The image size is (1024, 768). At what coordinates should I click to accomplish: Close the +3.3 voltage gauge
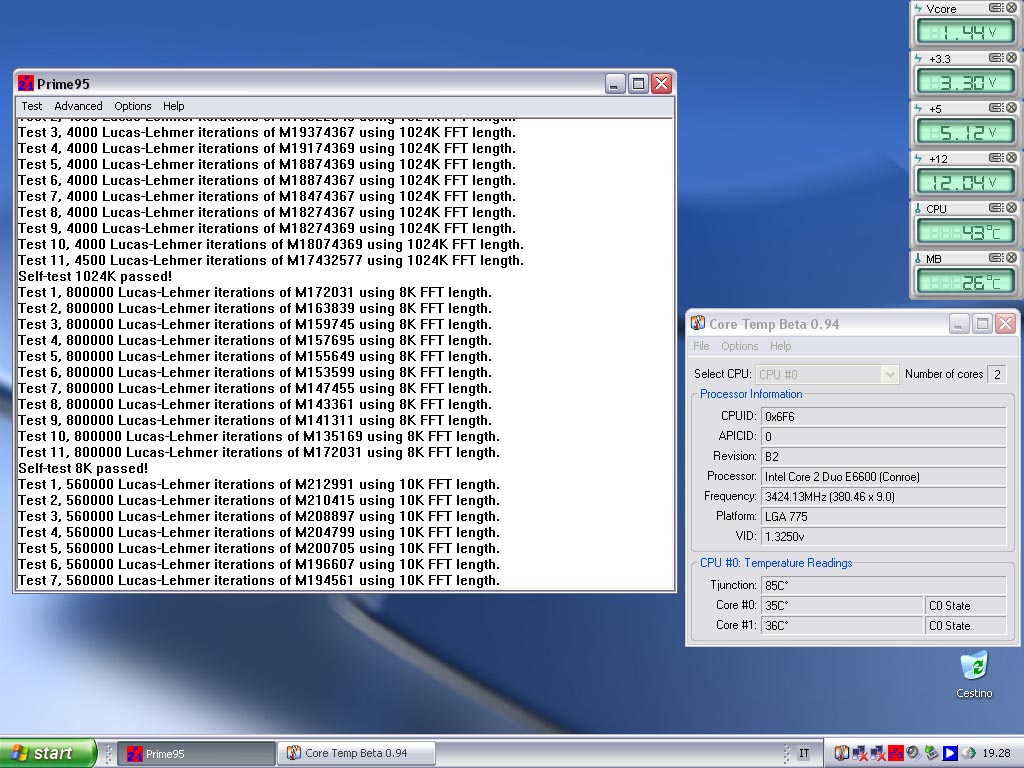pos(1011,58)
